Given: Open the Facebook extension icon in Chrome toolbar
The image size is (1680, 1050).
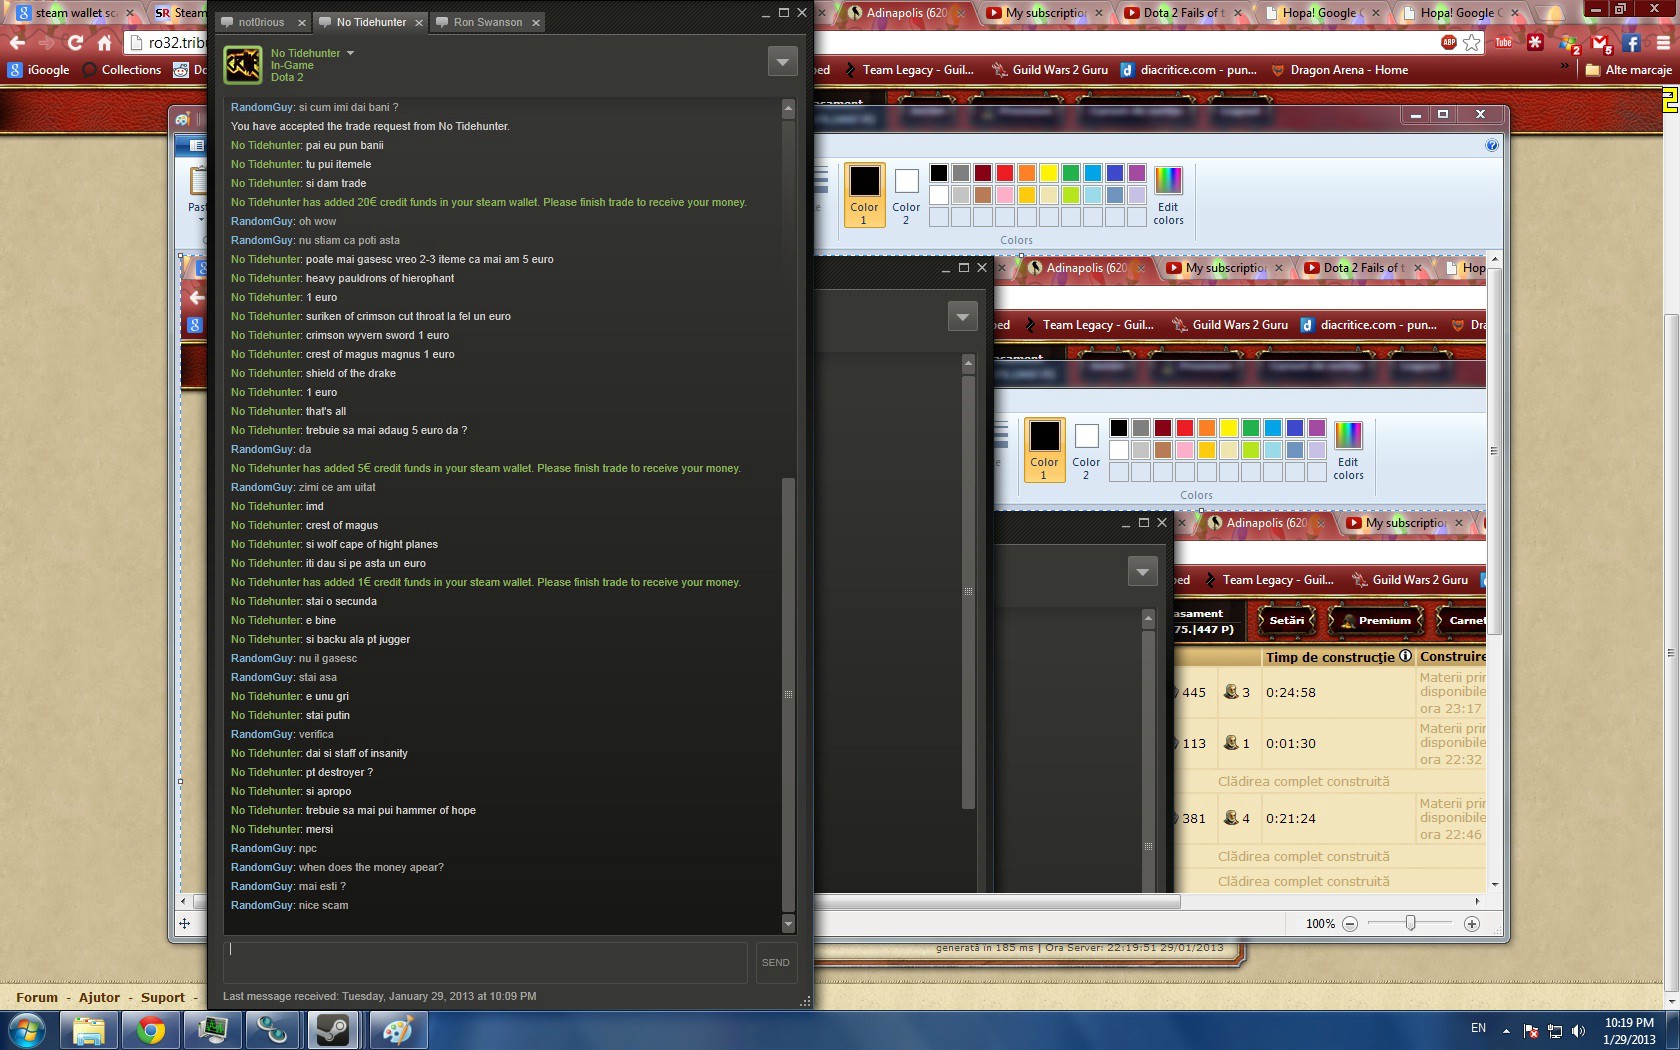Looking at the screenshot, I should point(1632,43).
